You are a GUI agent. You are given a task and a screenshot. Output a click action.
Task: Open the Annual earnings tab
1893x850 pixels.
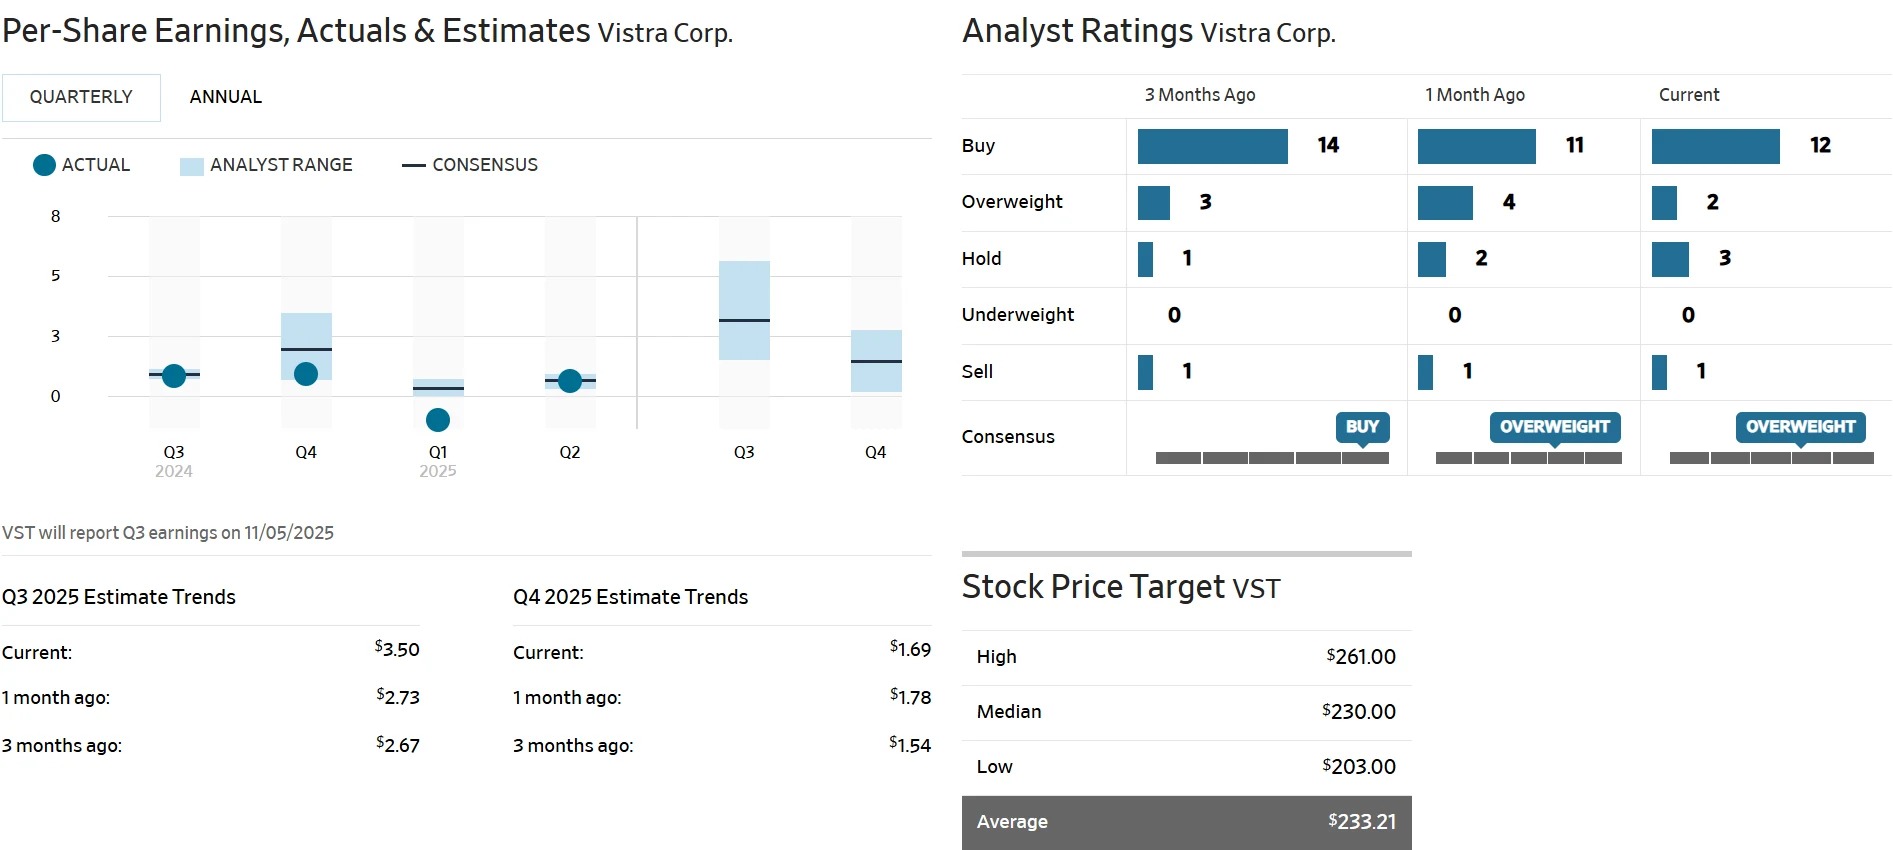226,97
